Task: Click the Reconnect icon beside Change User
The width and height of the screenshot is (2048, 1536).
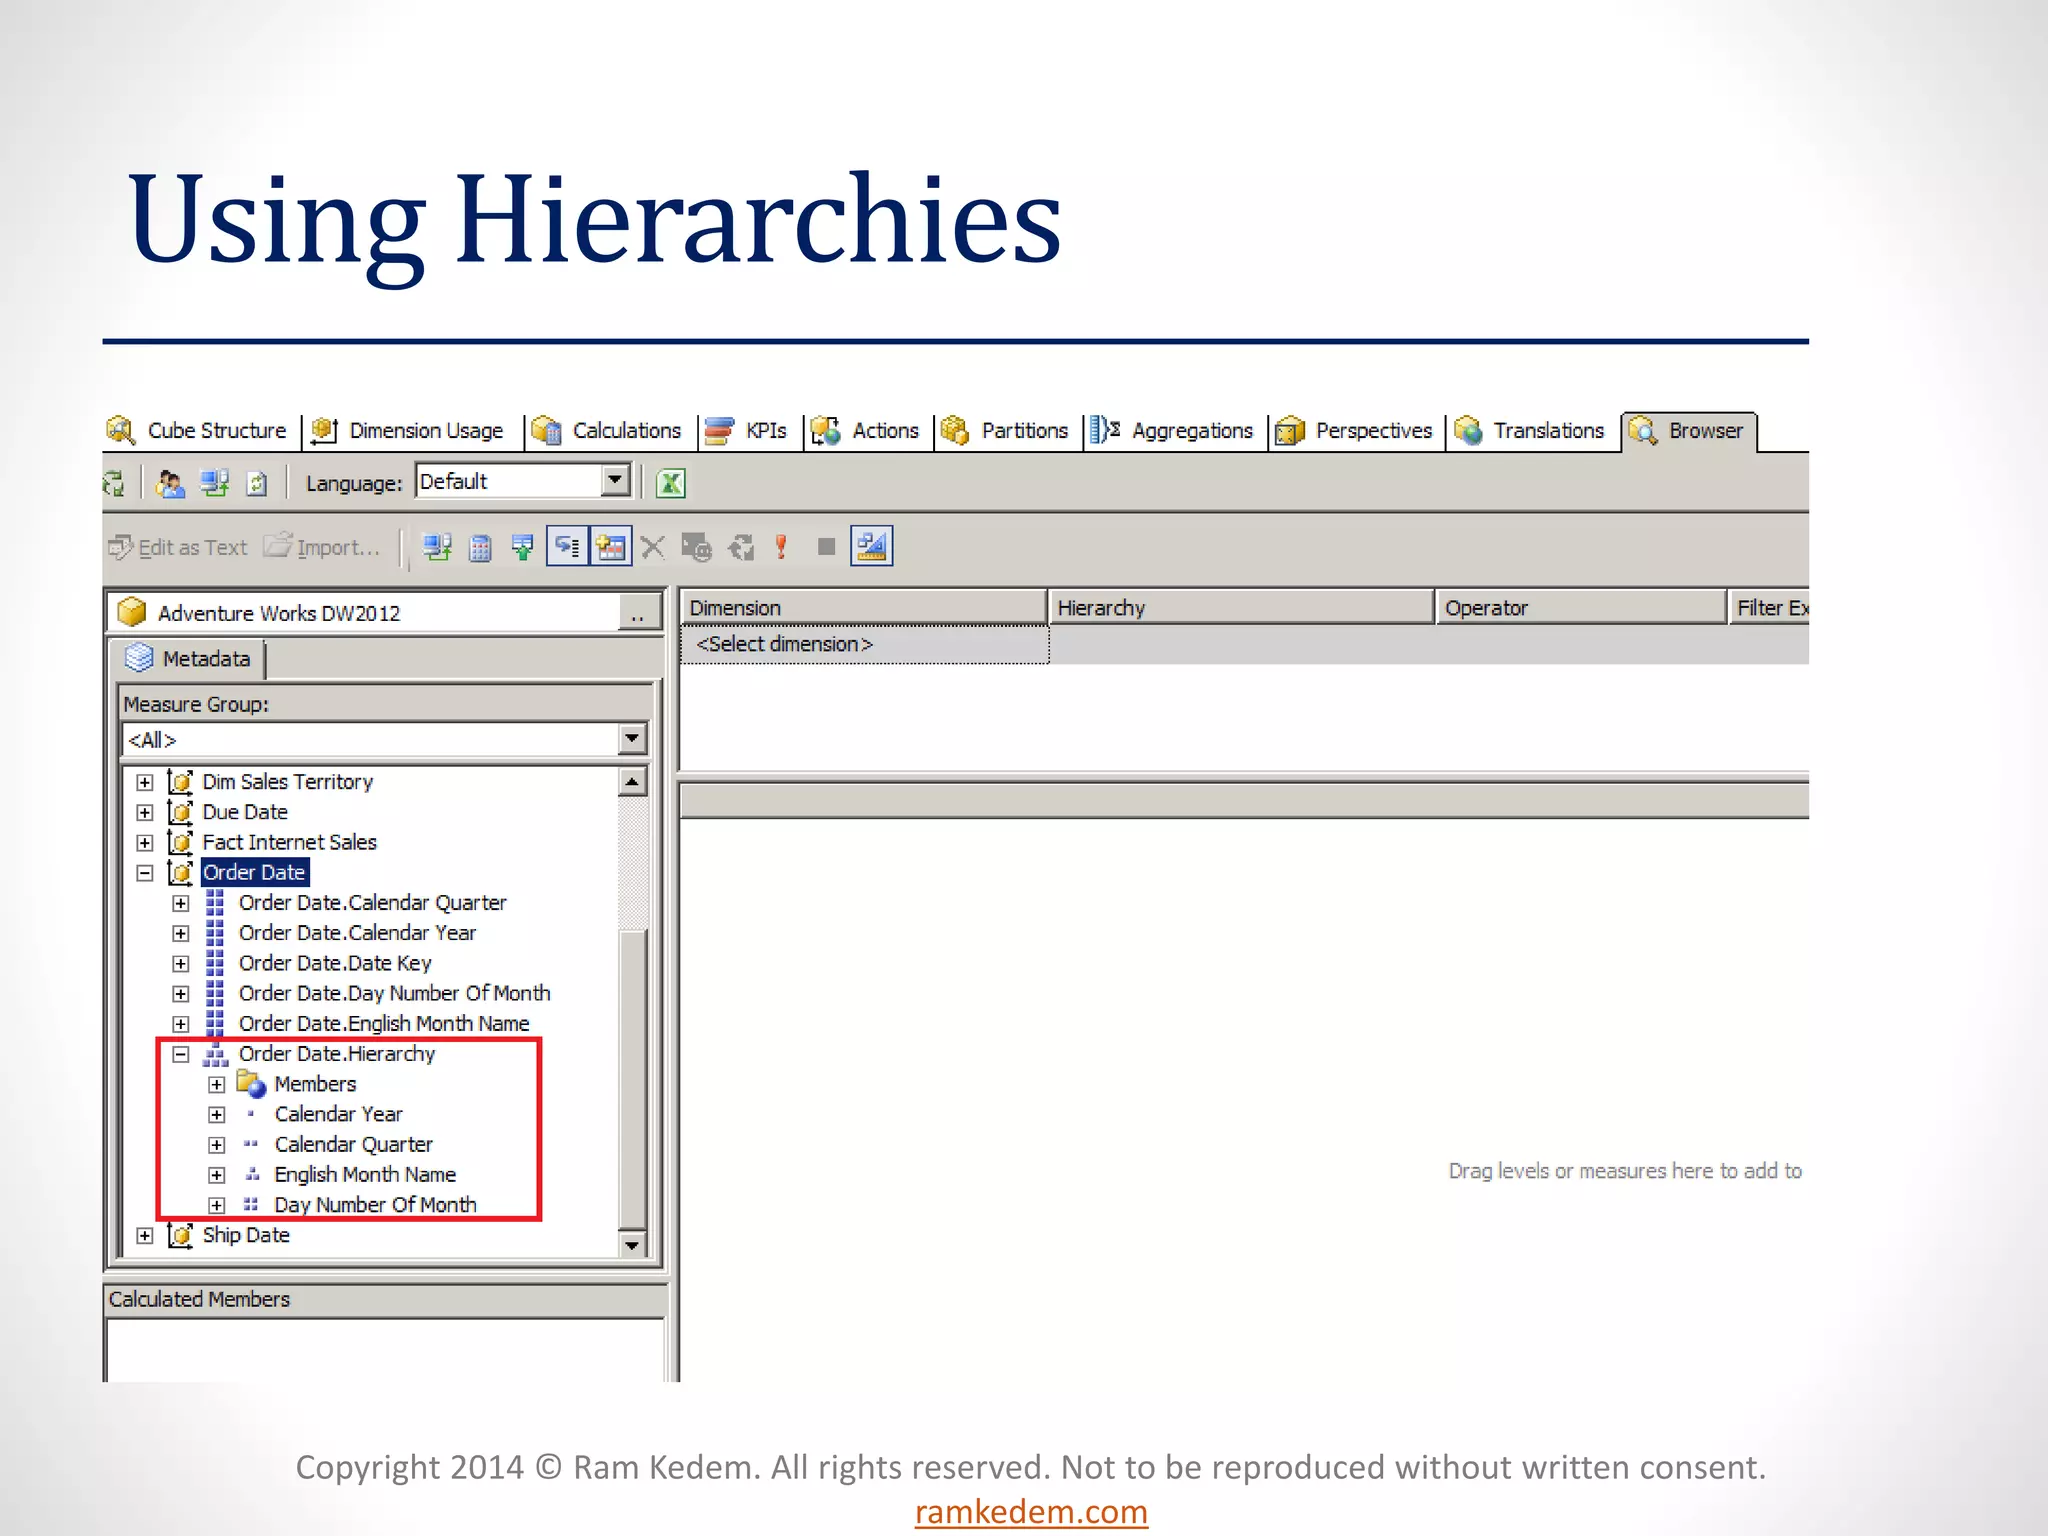Action: coord(214,484)
